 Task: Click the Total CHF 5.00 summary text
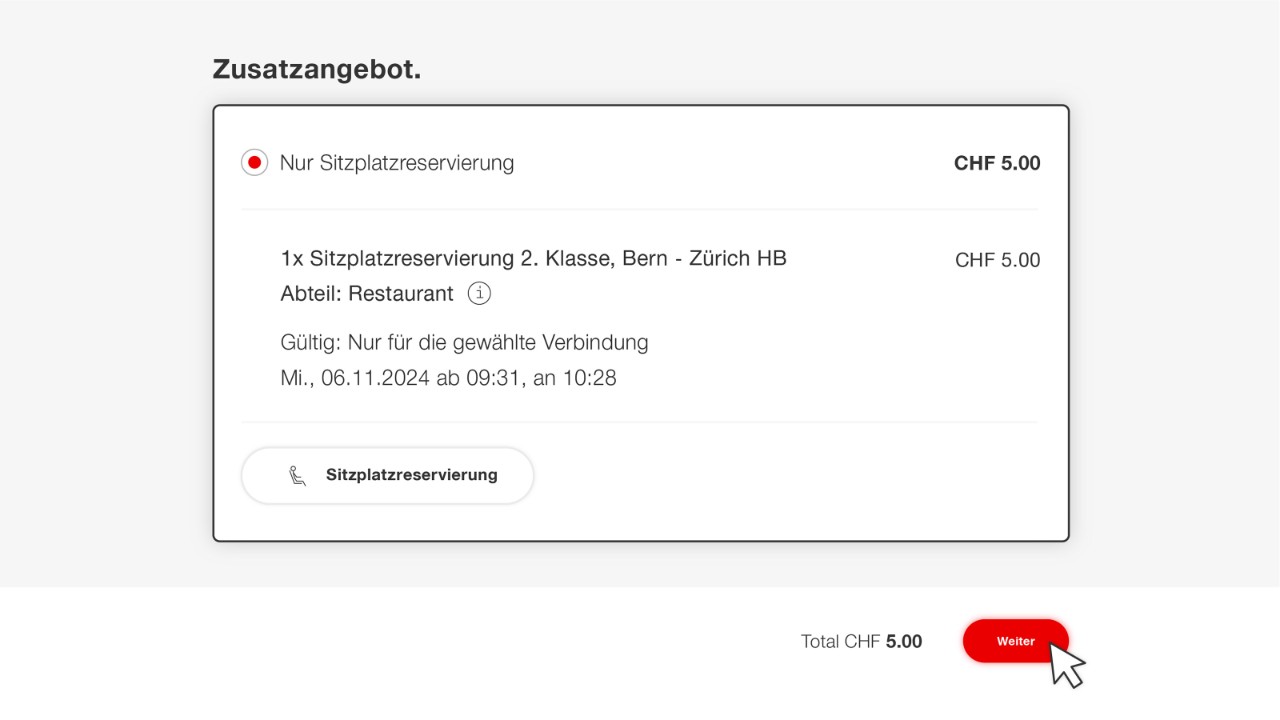861,641
